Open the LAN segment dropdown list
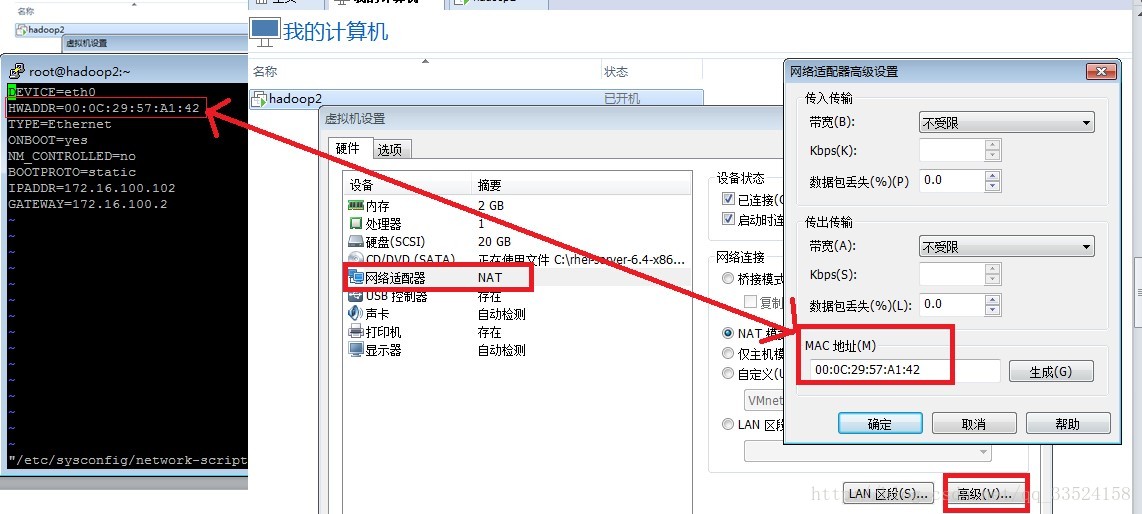 pos(868,452)
